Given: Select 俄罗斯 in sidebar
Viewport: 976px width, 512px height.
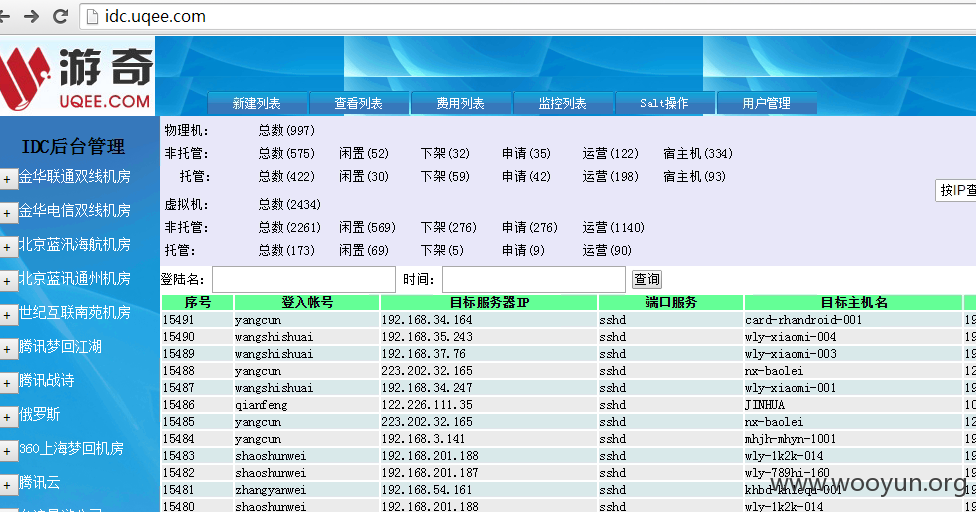Looking at the screenshot, I should tap(39, 414).
